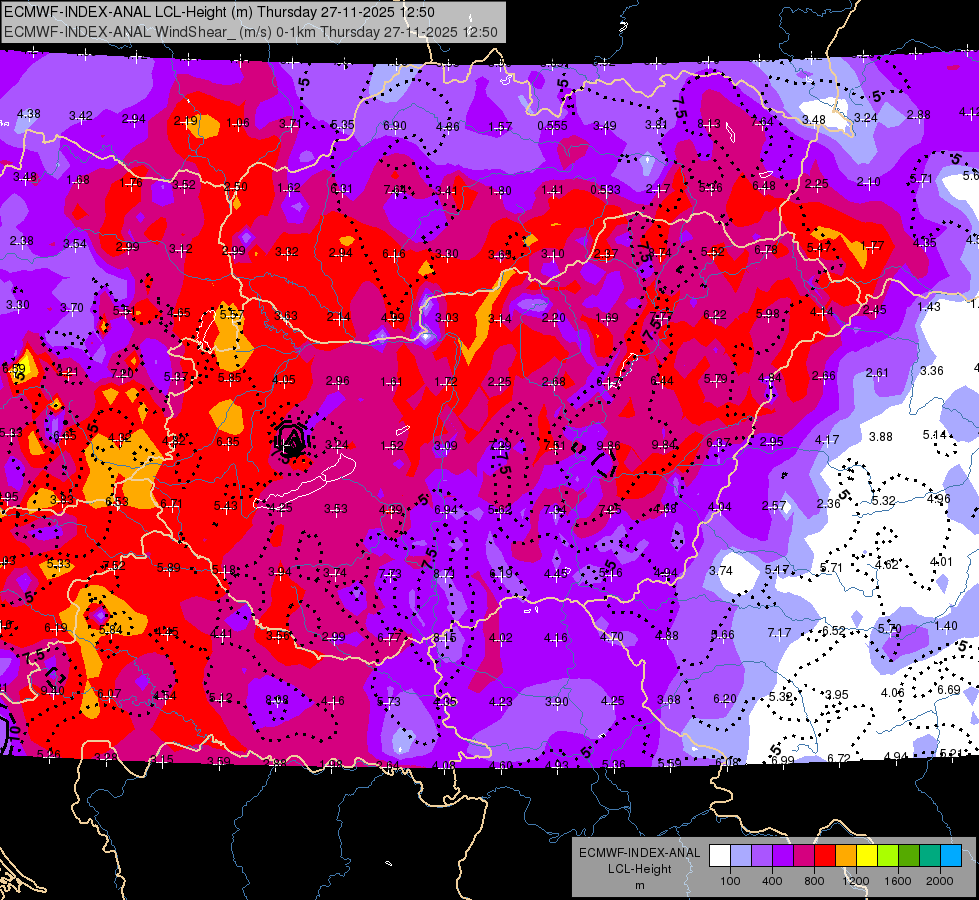Click the 9.86 wind shear value

[608, 445]
